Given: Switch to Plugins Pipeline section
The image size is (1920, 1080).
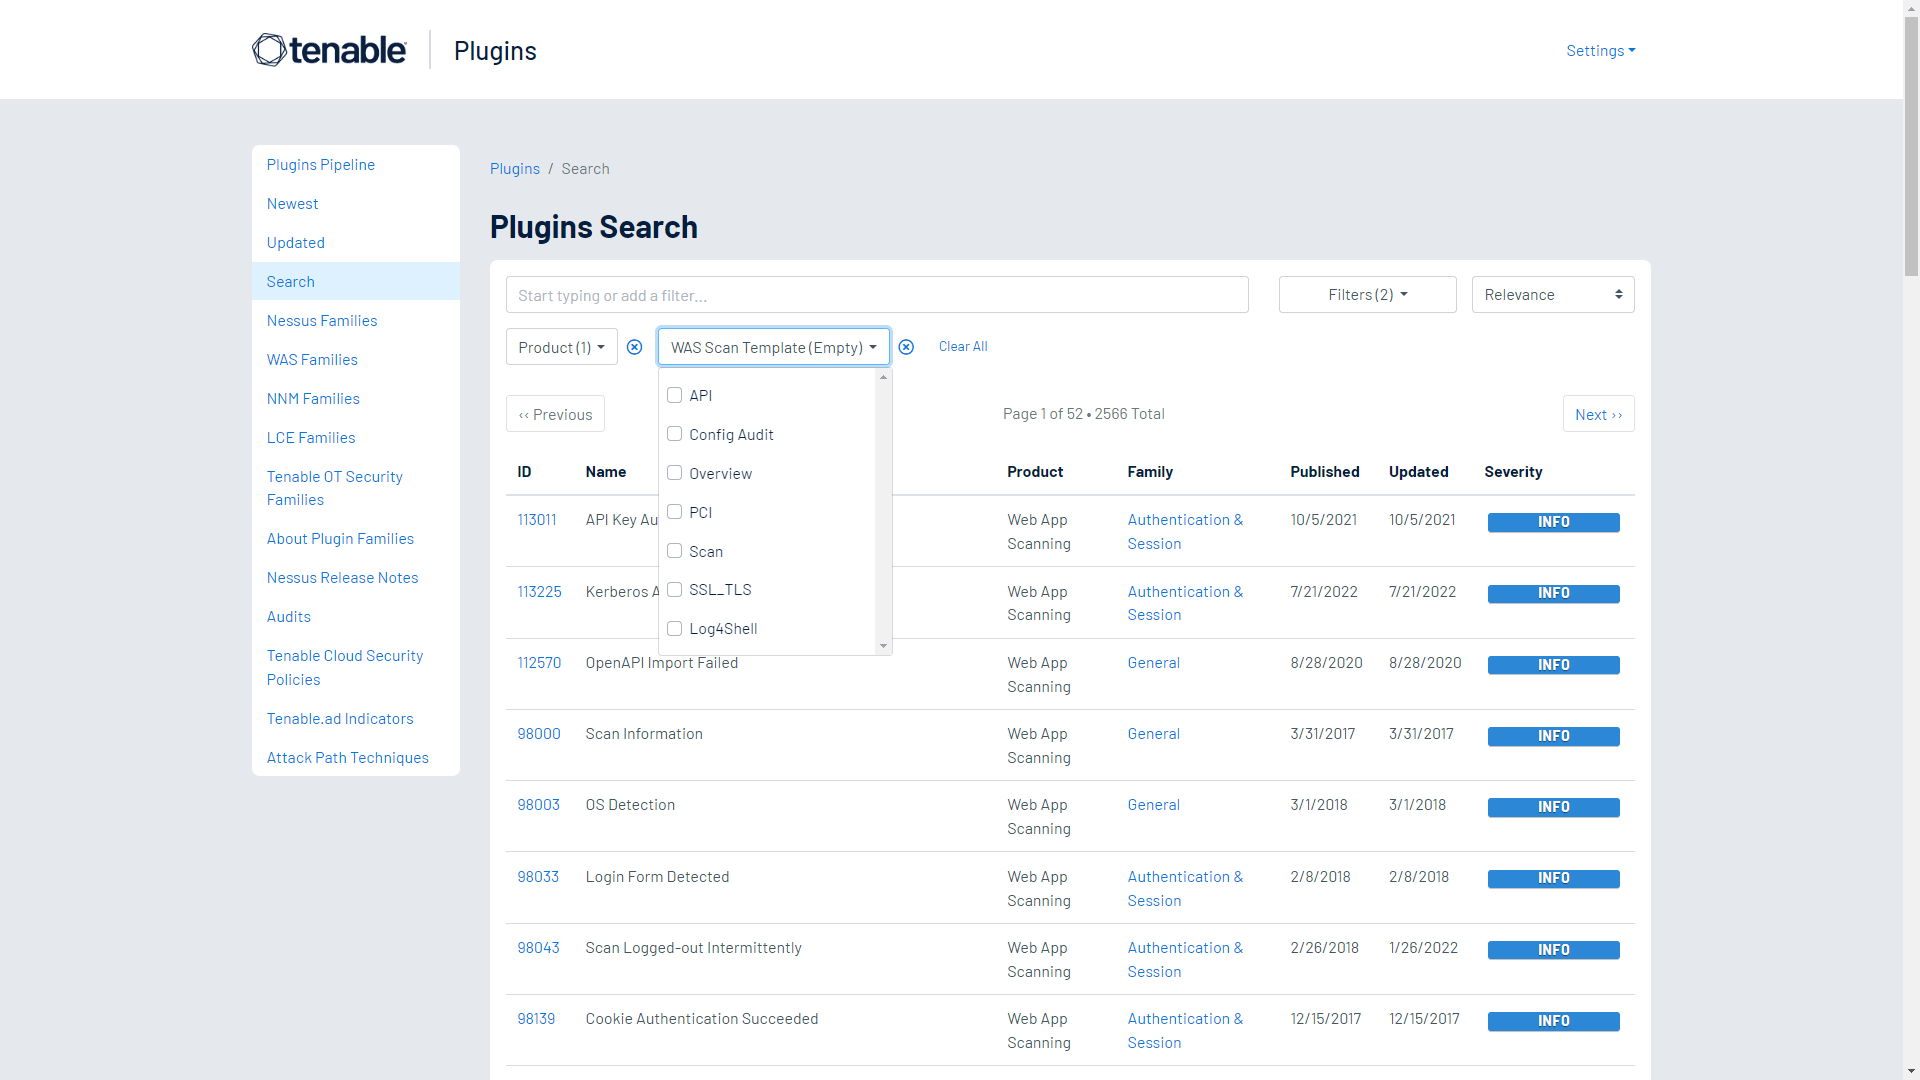Looking at the screenshot, I should coord(320,164).
